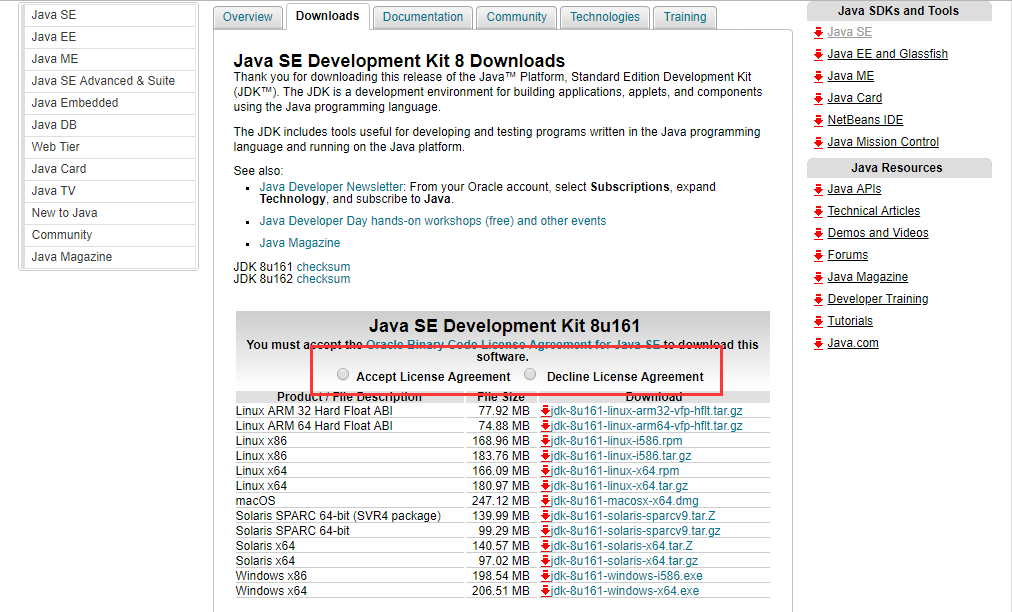Open Java Developer Day hands-on workshops link
The height and width of the screenshot is (612, 1012).
click(x=432, y=221)
